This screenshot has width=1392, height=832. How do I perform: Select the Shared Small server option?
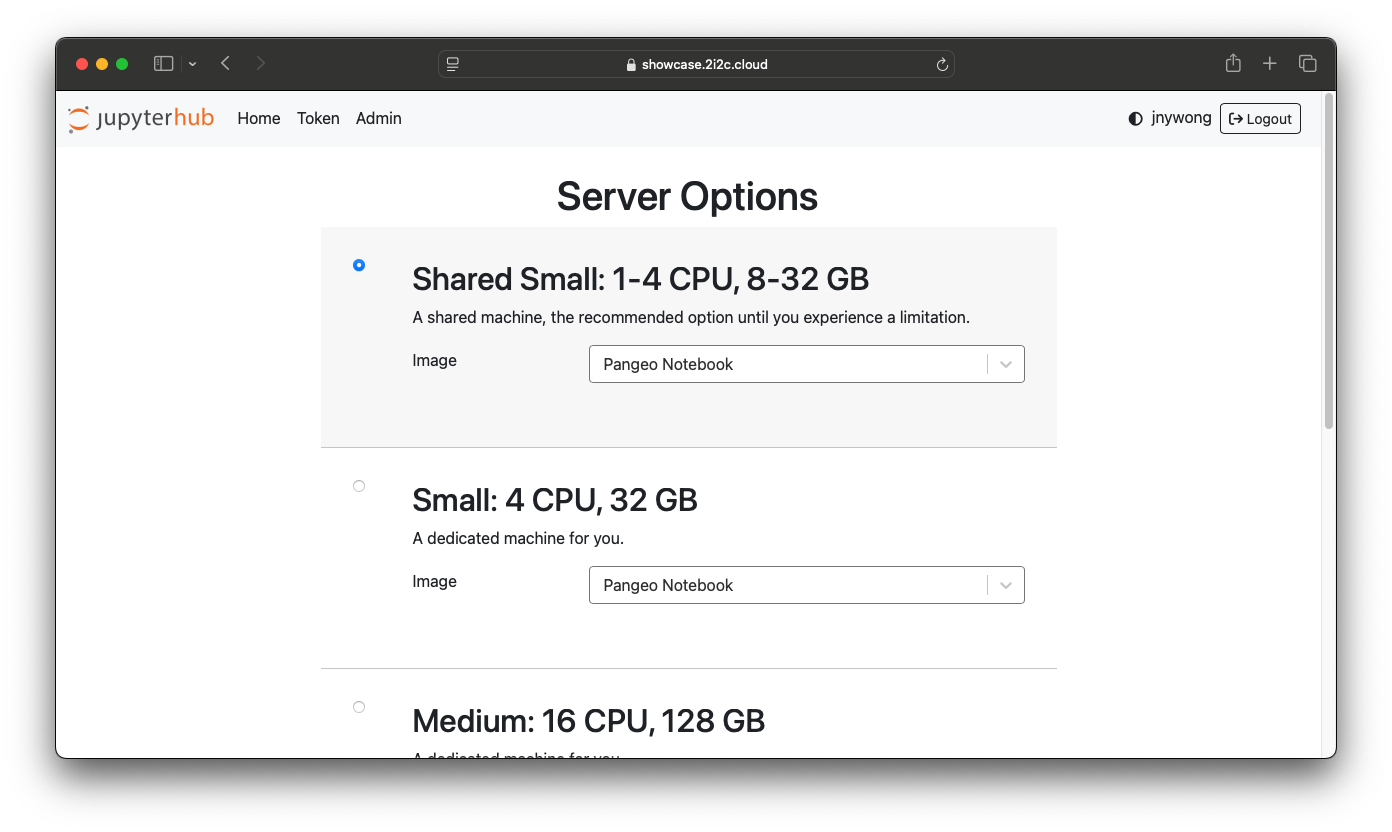[x=359, y=265]
